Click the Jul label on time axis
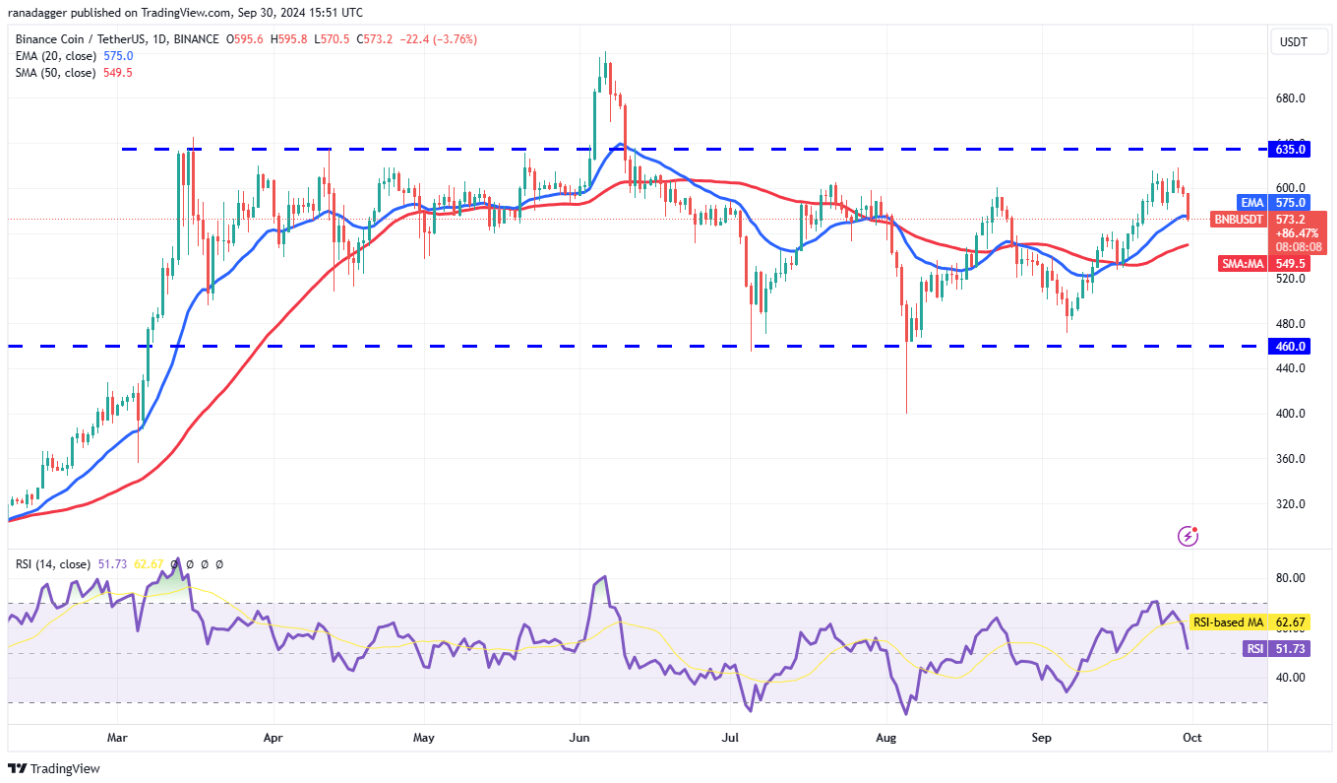The image size is (1337, 783). pos(730,738)
